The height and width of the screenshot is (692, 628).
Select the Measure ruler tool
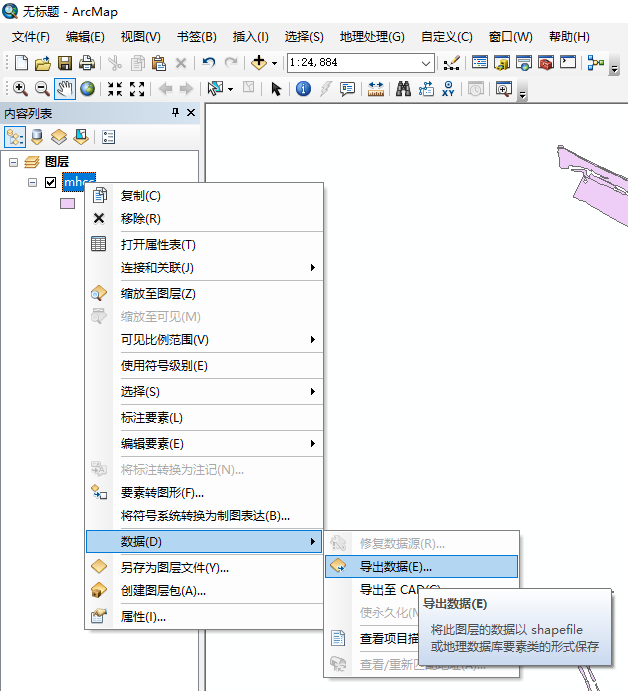pyautogui.click(x=376, y=89)
